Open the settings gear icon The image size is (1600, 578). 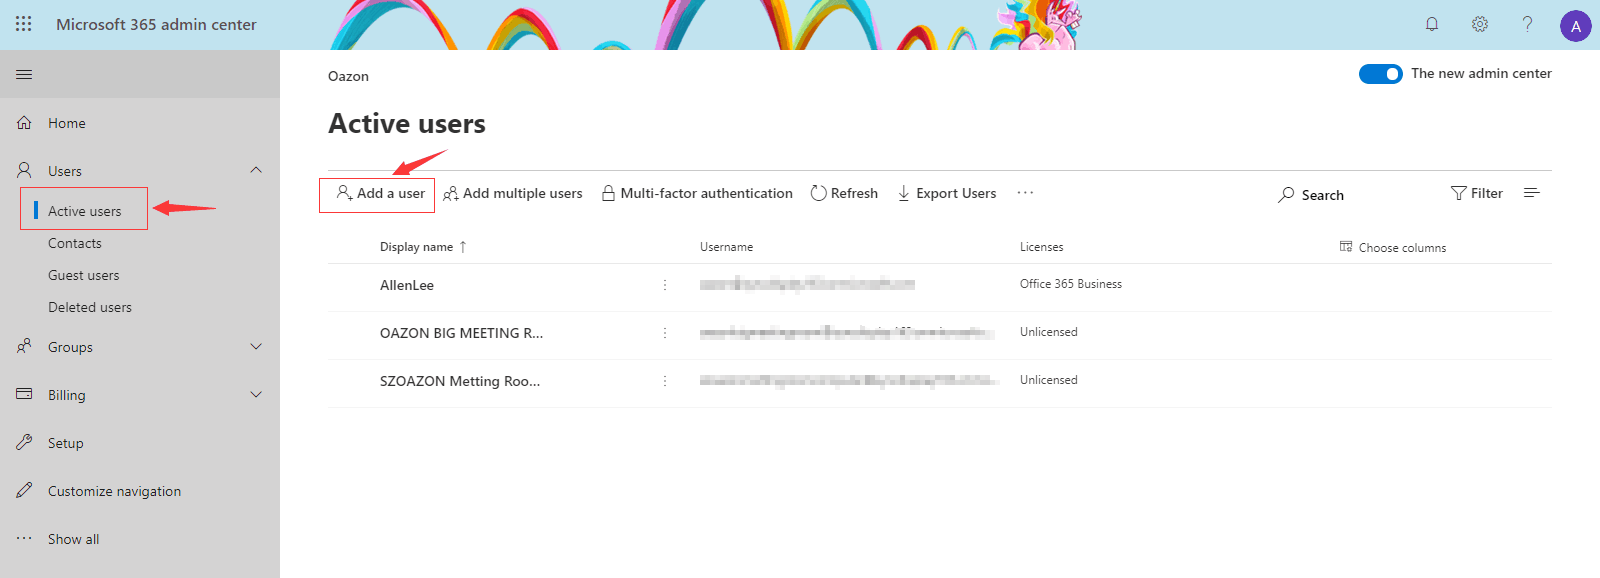[1480, 24]
